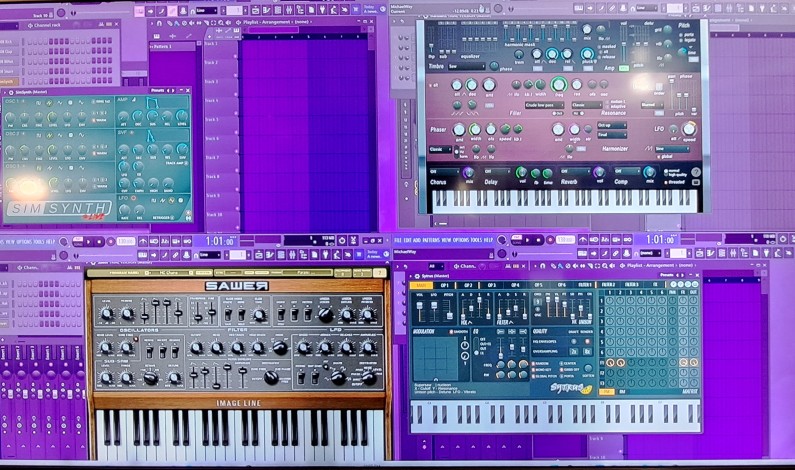Click the question mark button on Sawer
Viewport: 795px width, 470px height.
(x=379, y=273)
